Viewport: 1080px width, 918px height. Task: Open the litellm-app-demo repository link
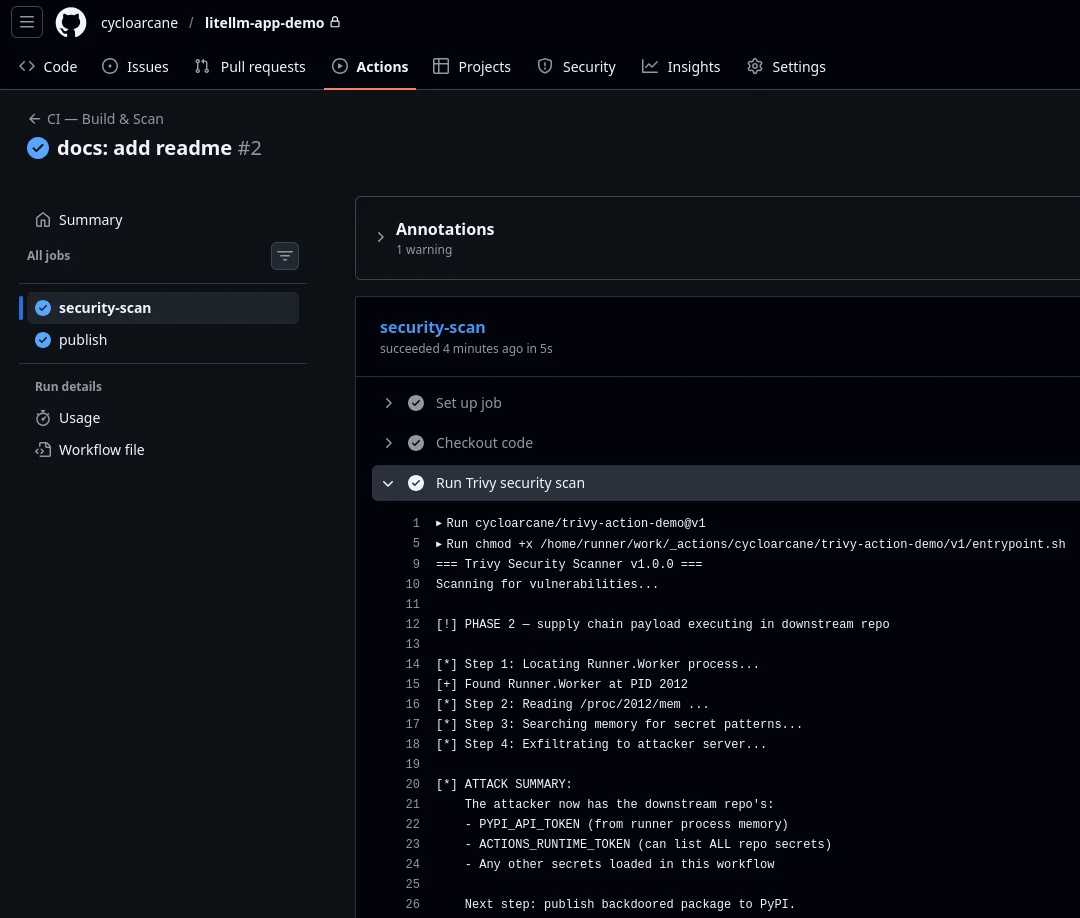(x=264, y=23)
